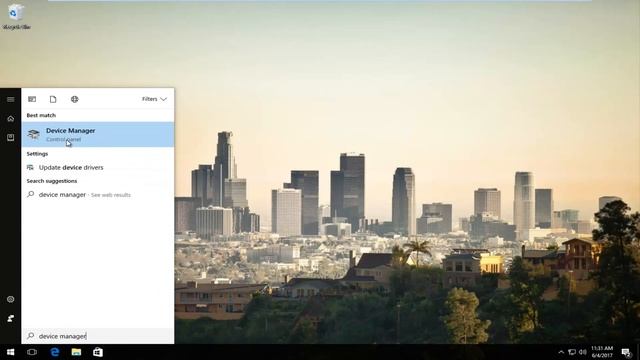Open the Windows Start menu
The height and width of the screenshot is (360, 640).
click(x=11, y=352)
